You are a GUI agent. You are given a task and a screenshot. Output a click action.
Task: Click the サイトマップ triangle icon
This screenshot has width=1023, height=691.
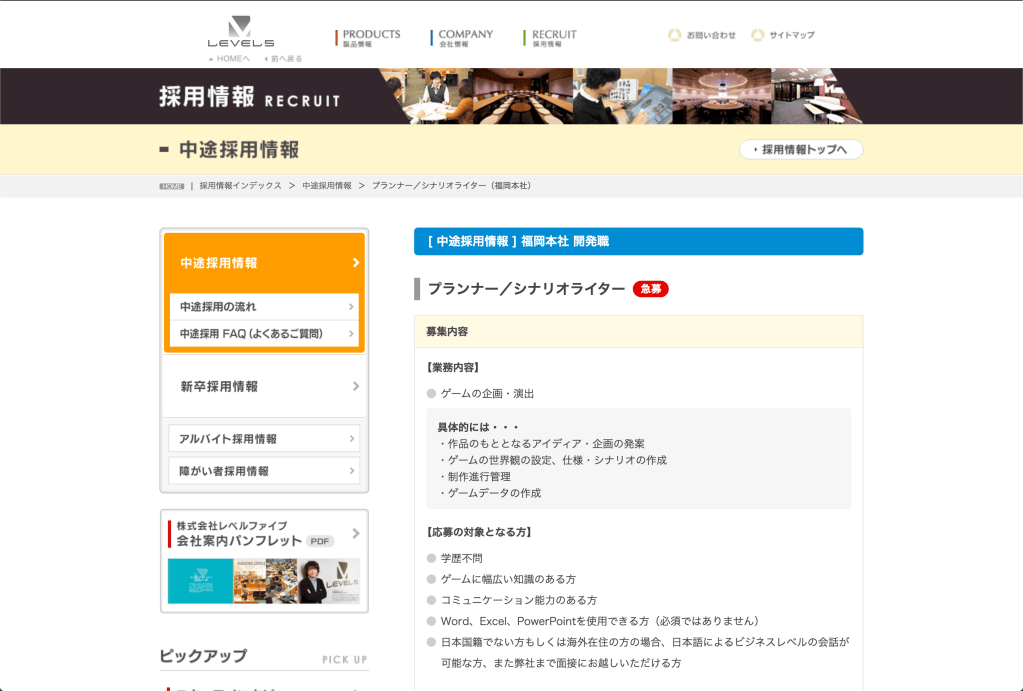pyautogui.click(x=758, y=35)
